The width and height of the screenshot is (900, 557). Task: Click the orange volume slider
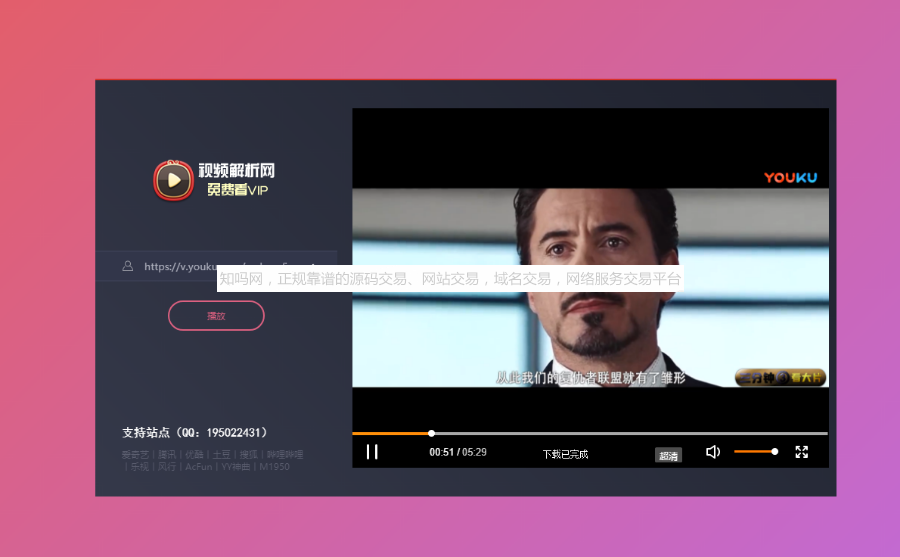(x=756, y=452)
